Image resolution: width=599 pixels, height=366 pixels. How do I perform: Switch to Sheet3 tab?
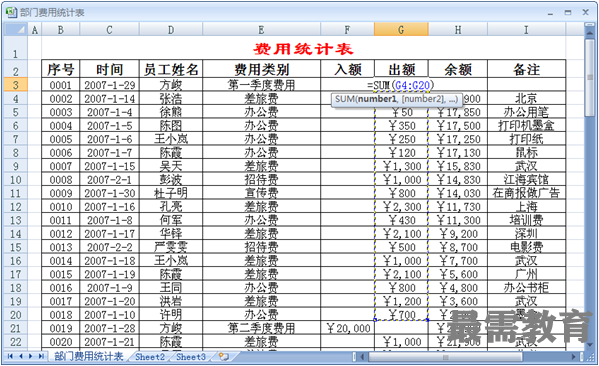click(191, 357)
